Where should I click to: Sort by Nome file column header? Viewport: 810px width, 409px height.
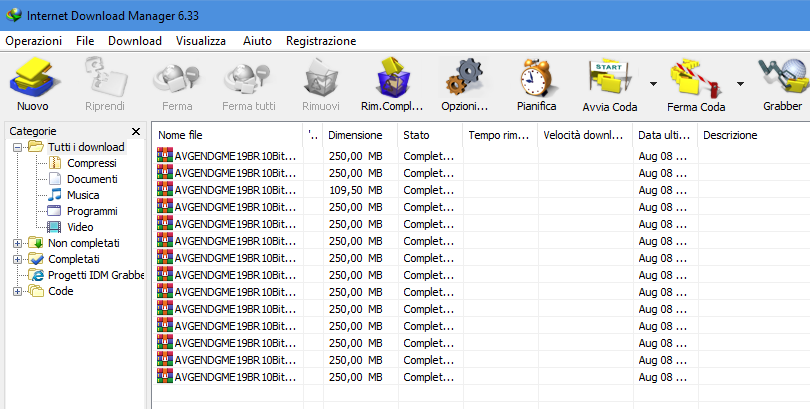(227, 135)
